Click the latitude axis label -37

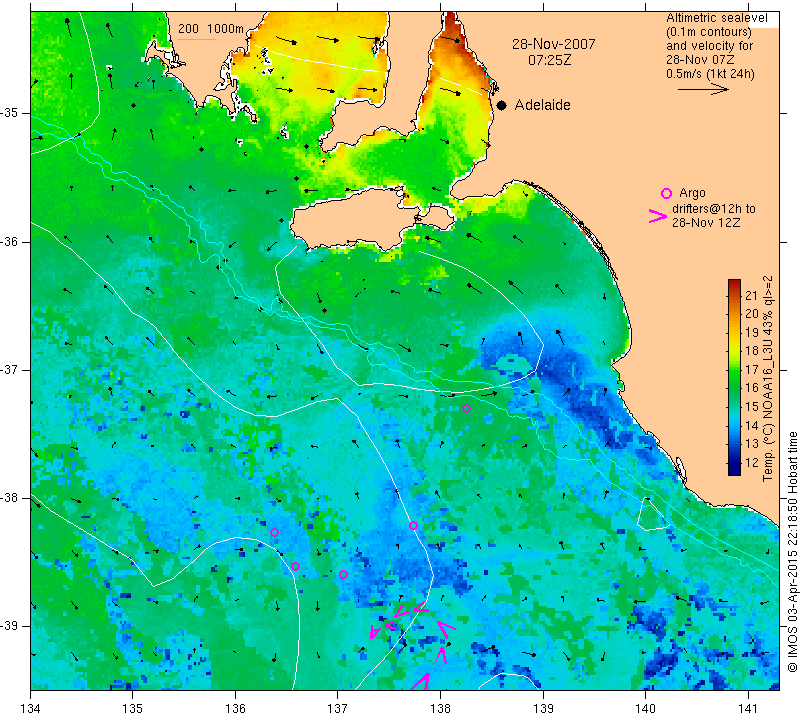click(x=10, y=369)
